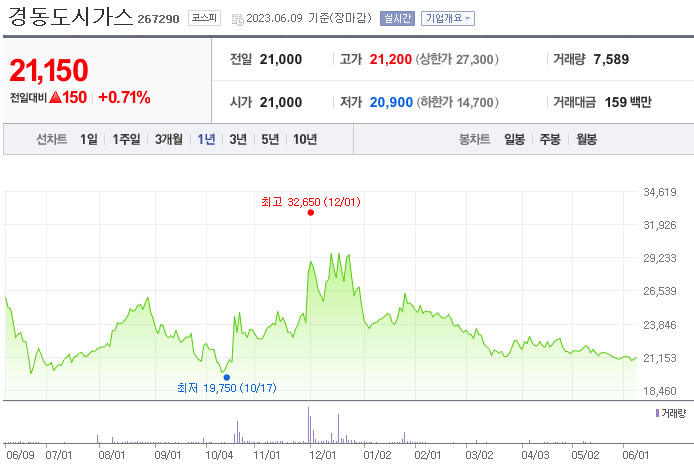
Task: Switch to 주봉 candlestick chart
Action: 550,139
